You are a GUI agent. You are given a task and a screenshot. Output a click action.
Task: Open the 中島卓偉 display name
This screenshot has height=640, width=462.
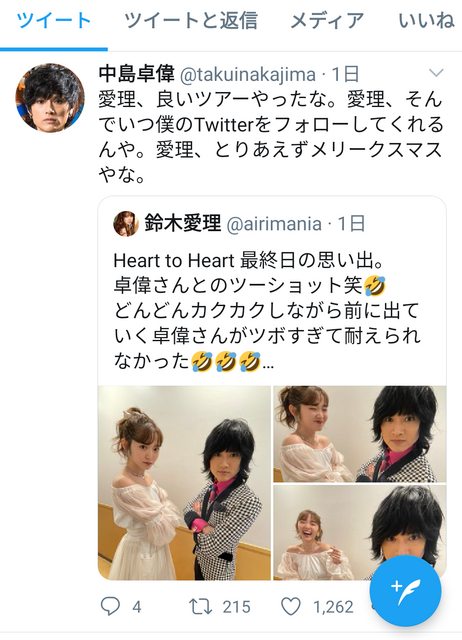pyautogui.click(x=136, y=74)
